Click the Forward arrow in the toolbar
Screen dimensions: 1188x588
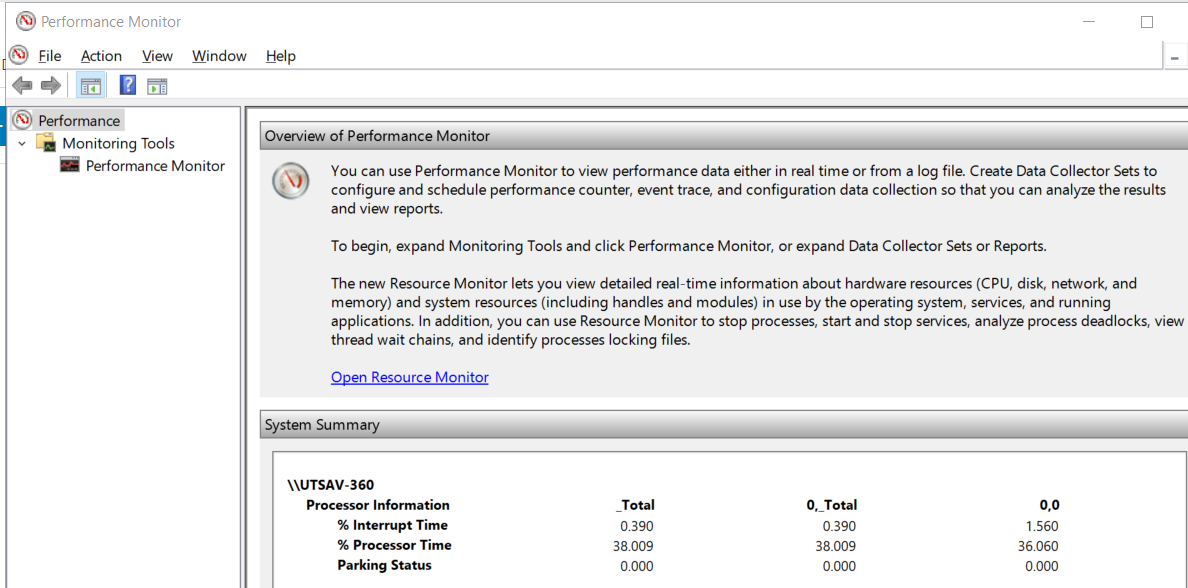pos(51,86)
